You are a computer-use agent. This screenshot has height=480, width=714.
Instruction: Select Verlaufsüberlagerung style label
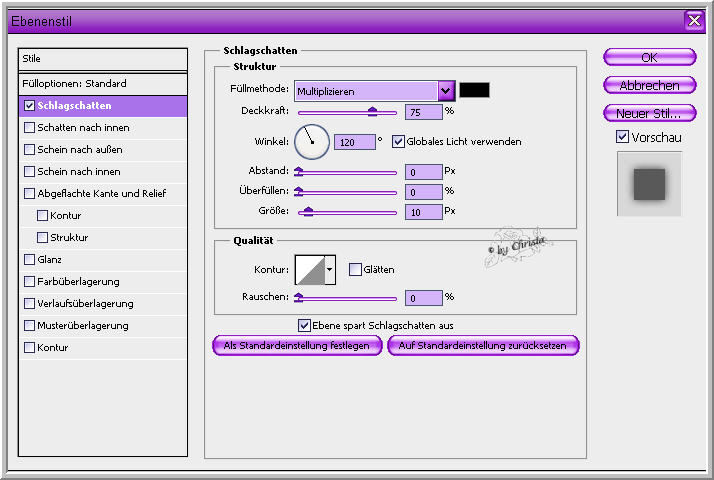click(85, 303)
